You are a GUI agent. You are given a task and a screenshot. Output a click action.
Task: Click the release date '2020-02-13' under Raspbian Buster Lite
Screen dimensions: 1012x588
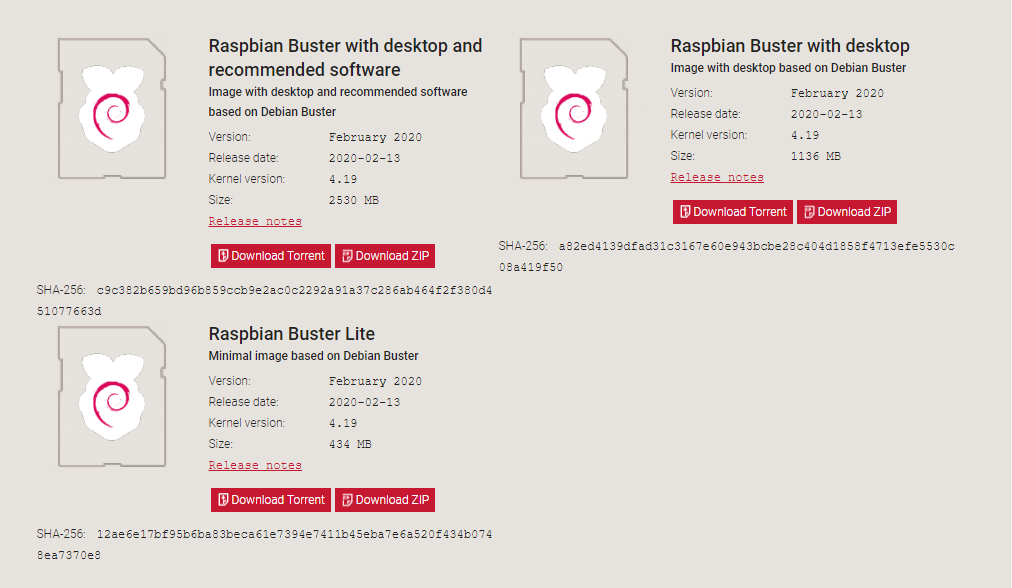365,402
